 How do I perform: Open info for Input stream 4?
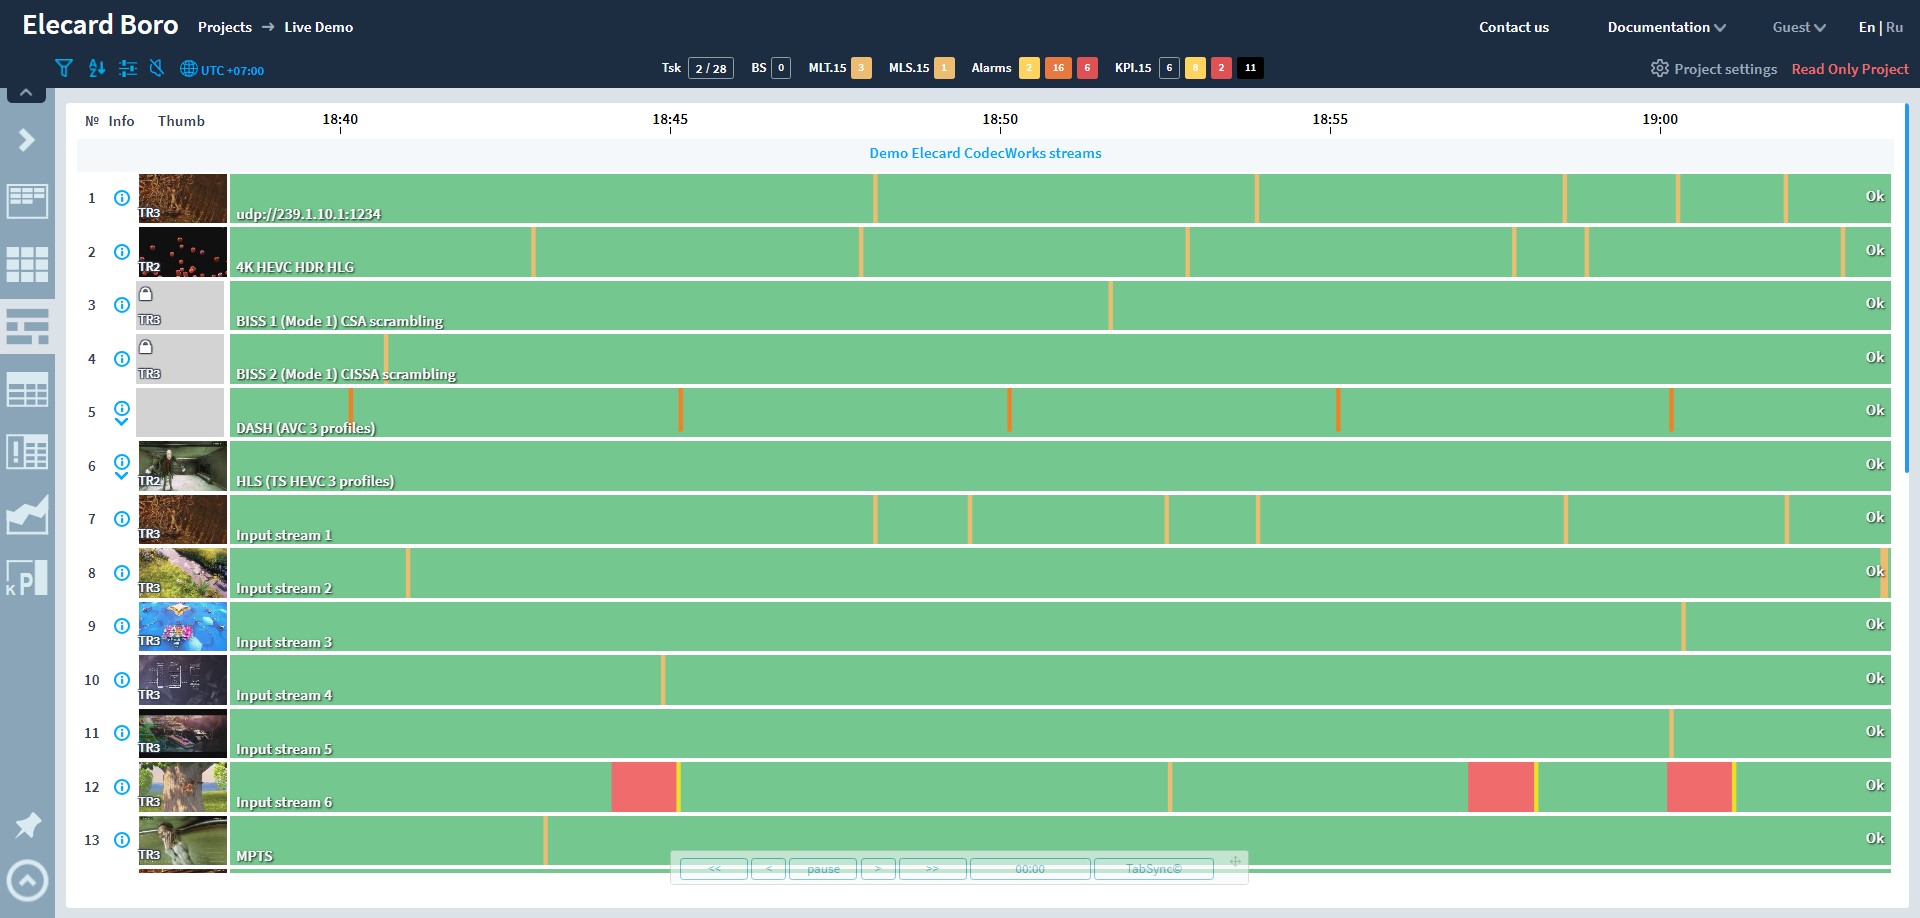click(122, 680)
